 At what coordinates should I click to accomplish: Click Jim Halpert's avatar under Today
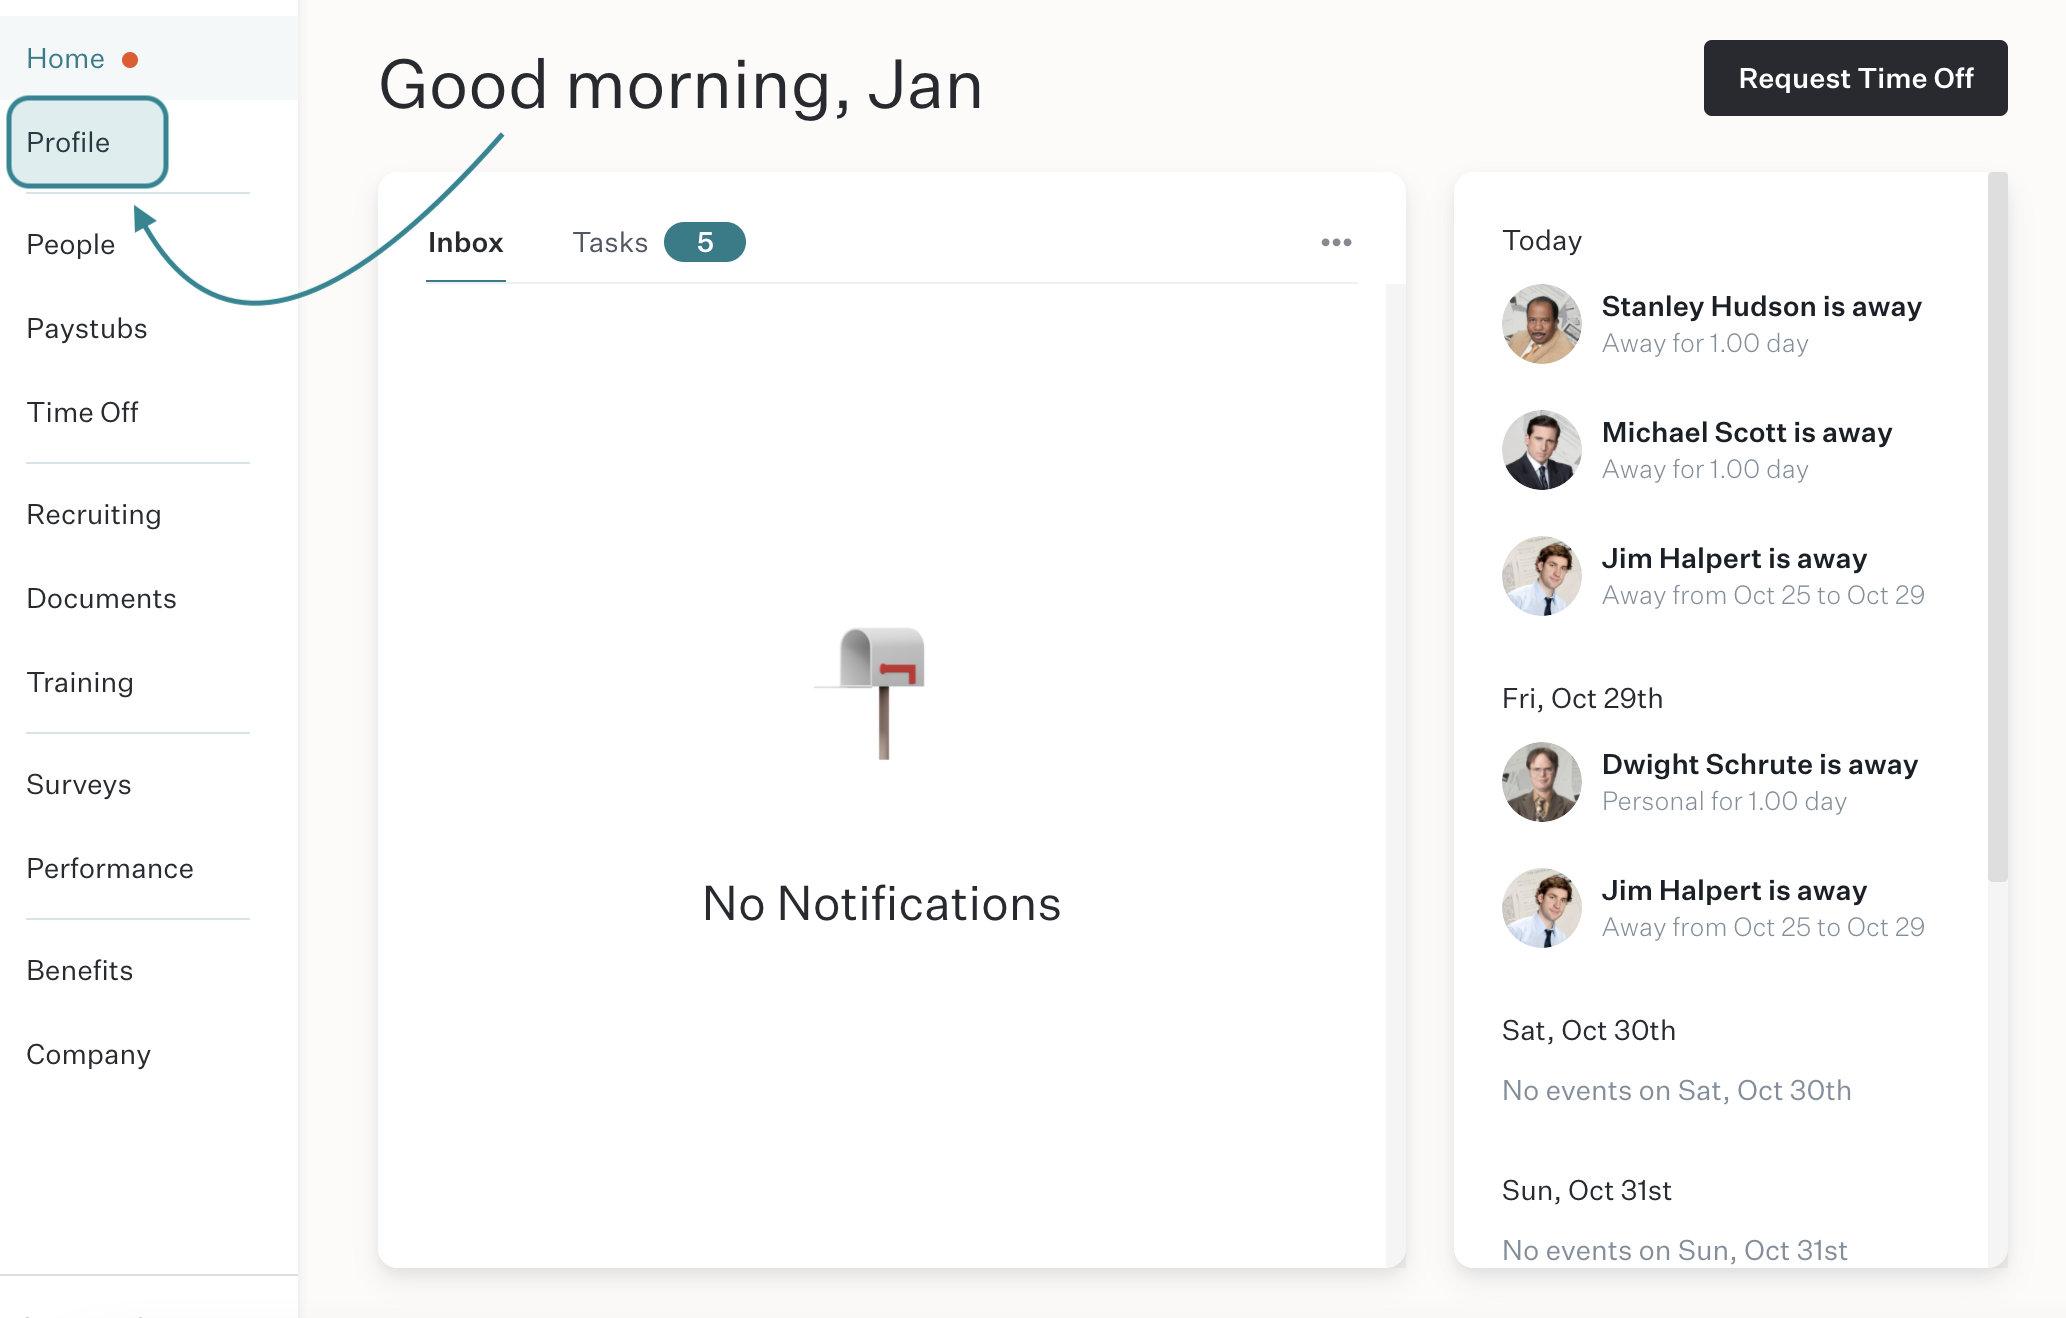1541,576
